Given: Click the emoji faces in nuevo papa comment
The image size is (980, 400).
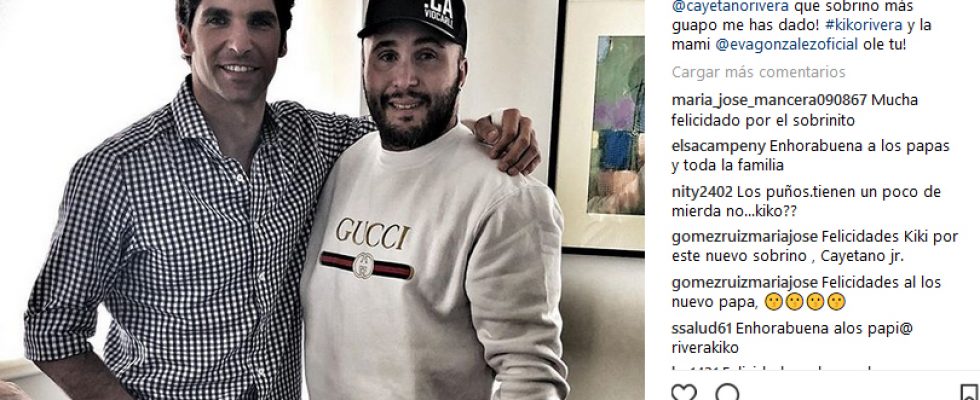Looking at the screenshot, I should coord(805,302).
